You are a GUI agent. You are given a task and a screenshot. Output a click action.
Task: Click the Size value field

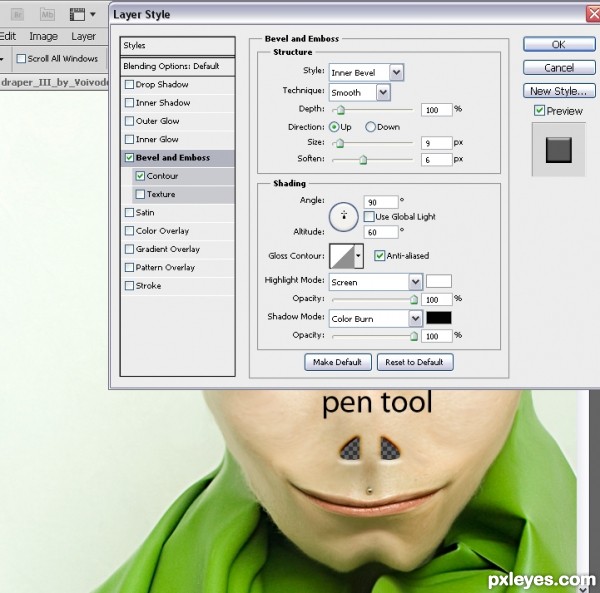pos(437,143)
